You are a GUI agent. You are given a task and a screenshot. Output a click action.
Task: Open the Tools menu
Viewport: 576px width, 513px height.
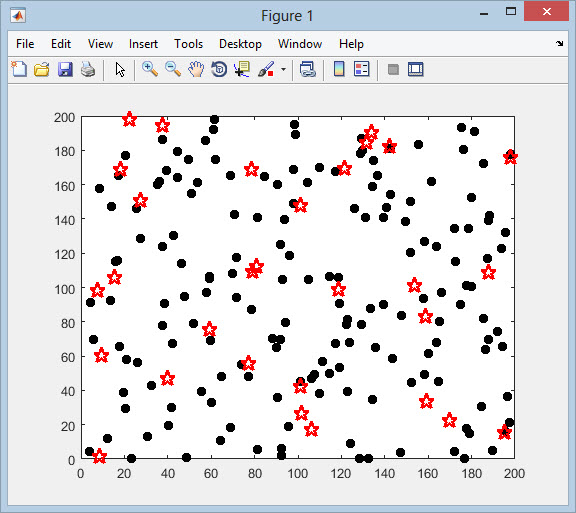click(x=188, y=44)
